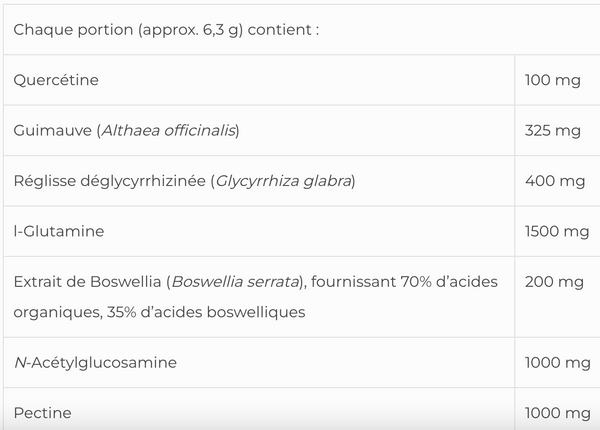The height and width of the screenshot is (430, 600).
Task: Click the Quercétine ingredient name
Action: click(x=56, y=80)
